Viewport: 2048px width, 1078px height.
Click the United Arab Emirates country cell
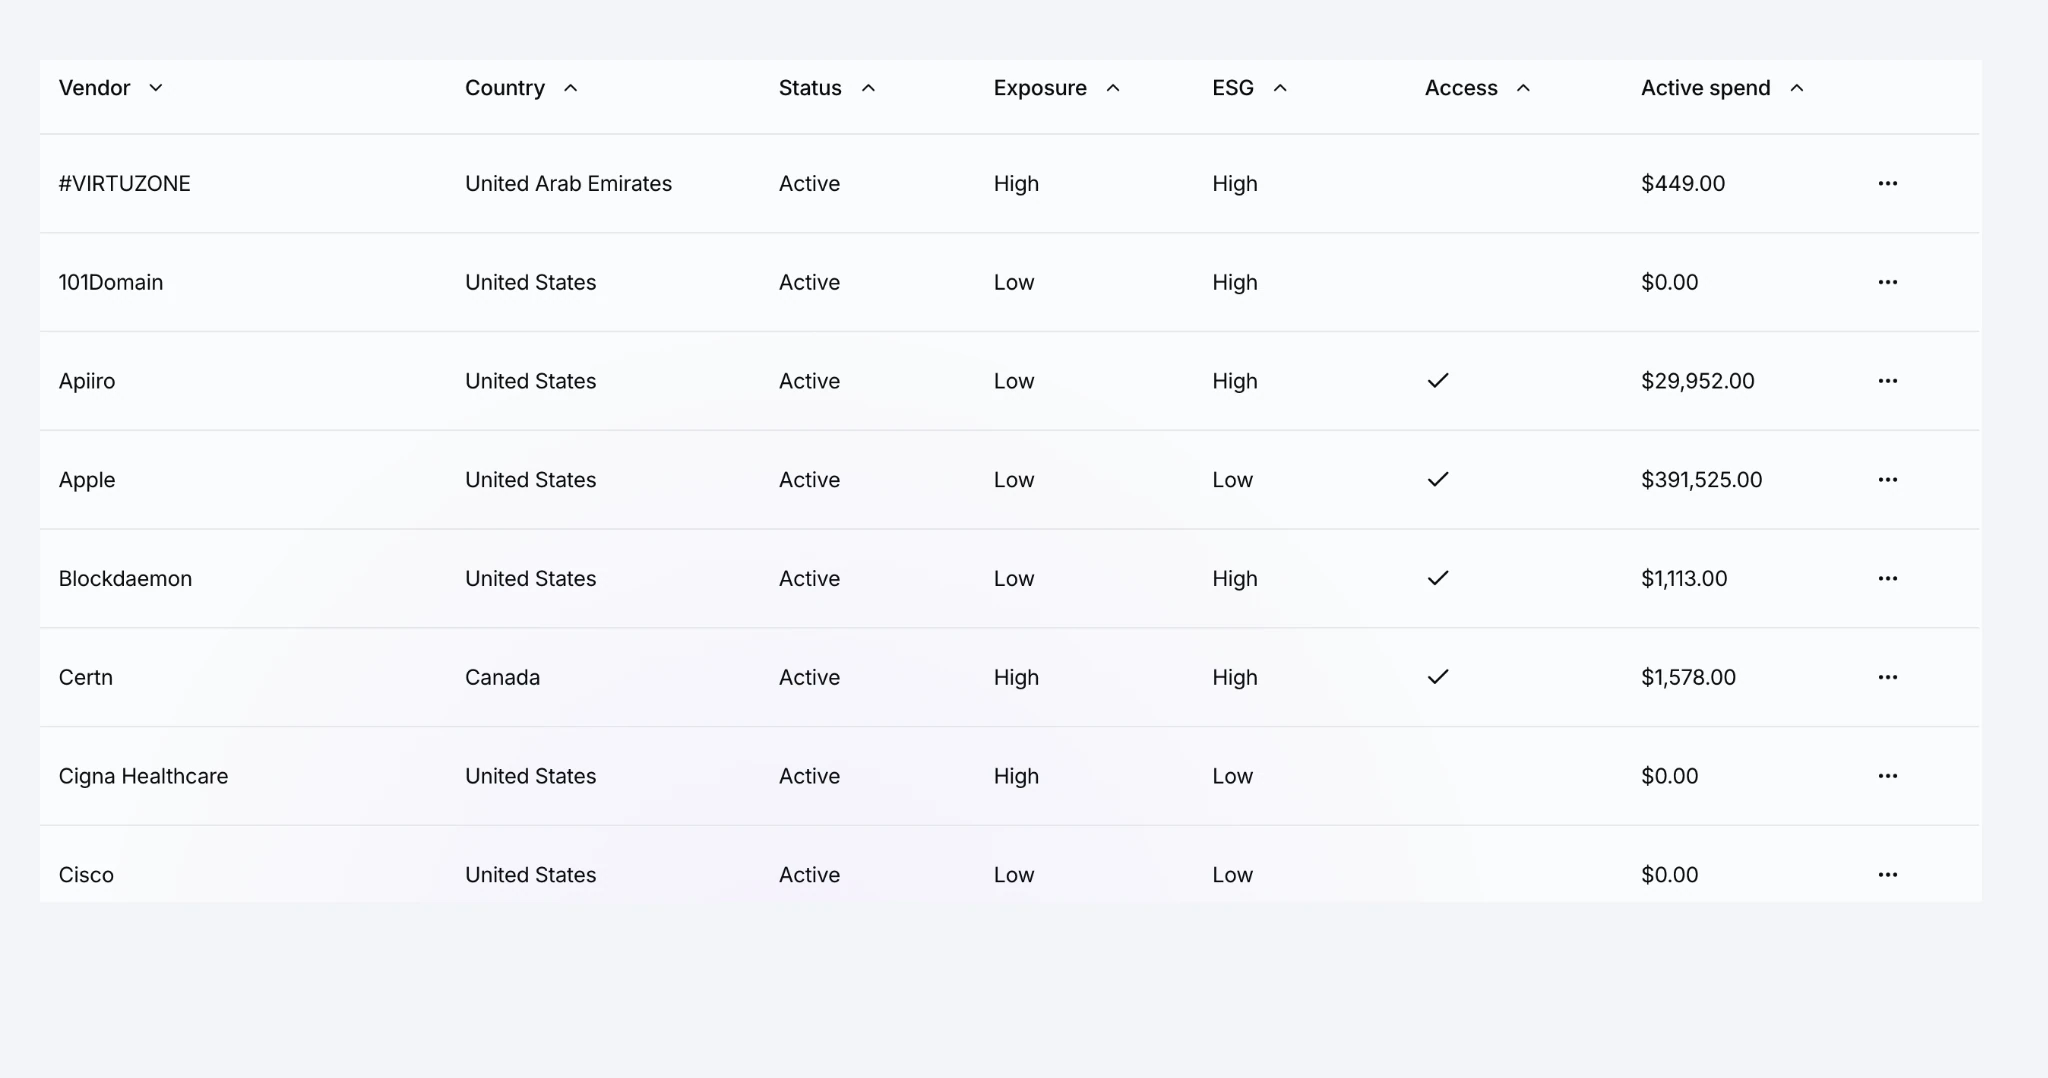[x=568, y=184]
